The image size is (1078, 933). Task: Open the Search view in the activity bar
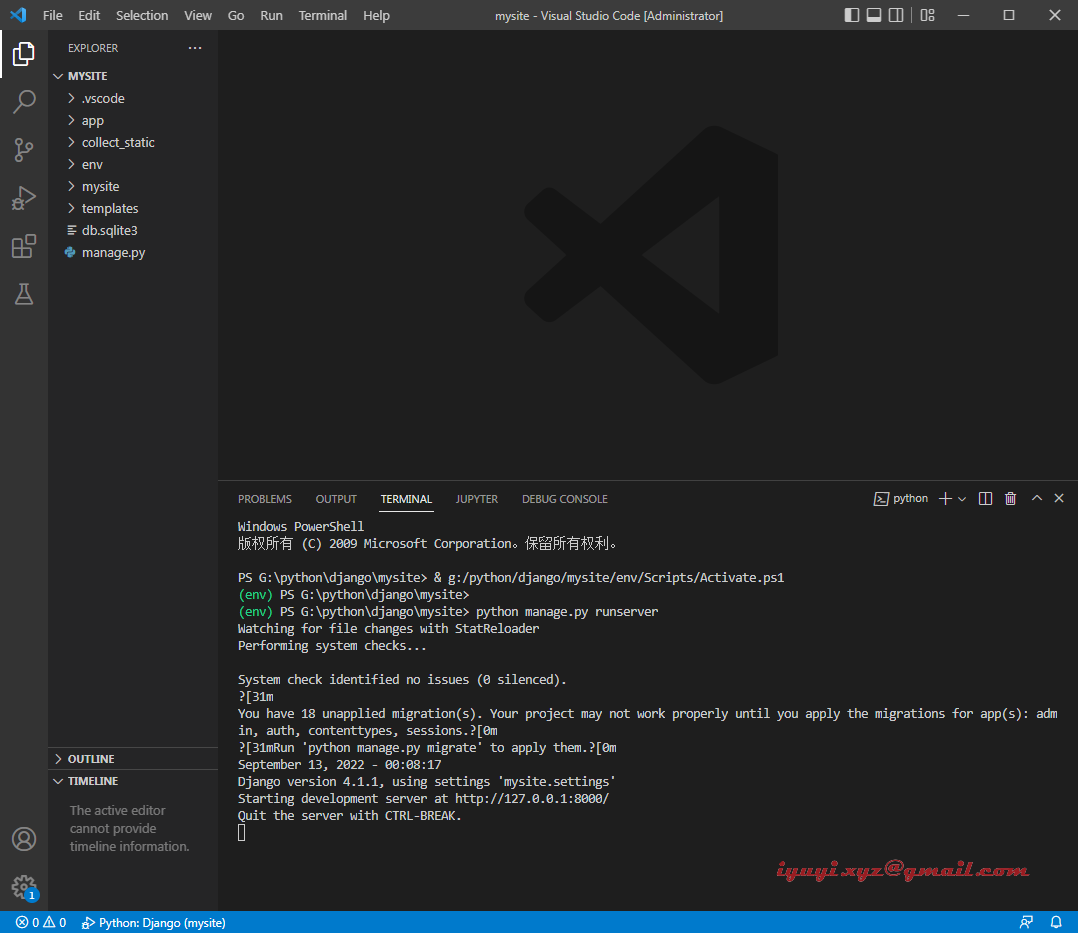pos(24,101)
